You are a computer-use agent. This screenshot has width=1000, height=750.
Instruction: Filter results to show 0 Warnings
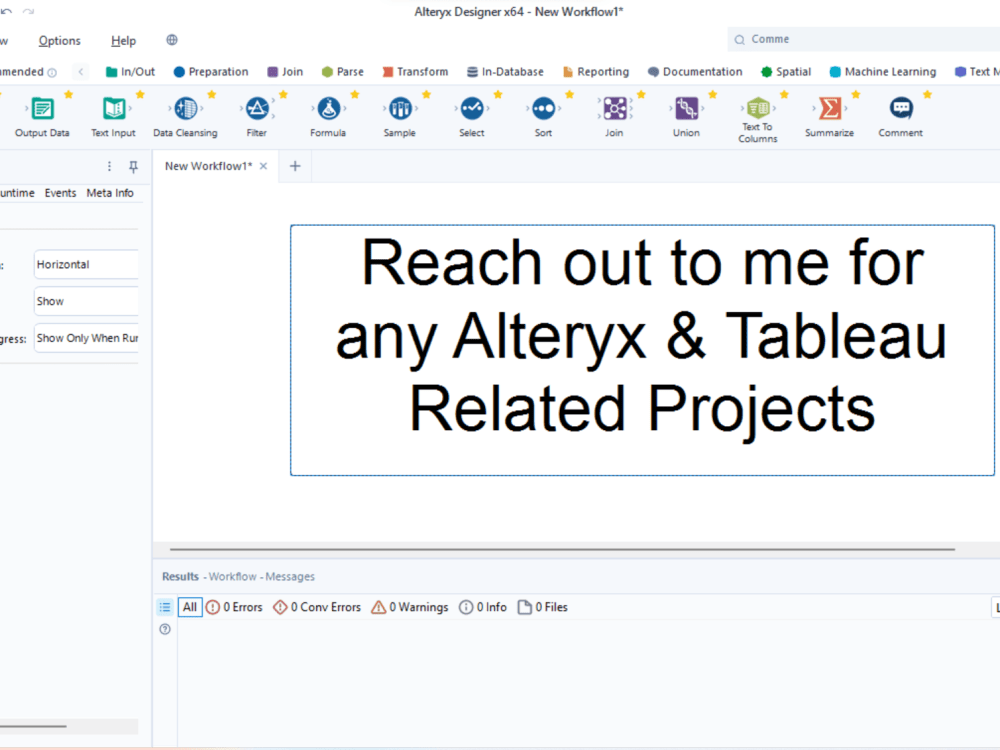416,607
